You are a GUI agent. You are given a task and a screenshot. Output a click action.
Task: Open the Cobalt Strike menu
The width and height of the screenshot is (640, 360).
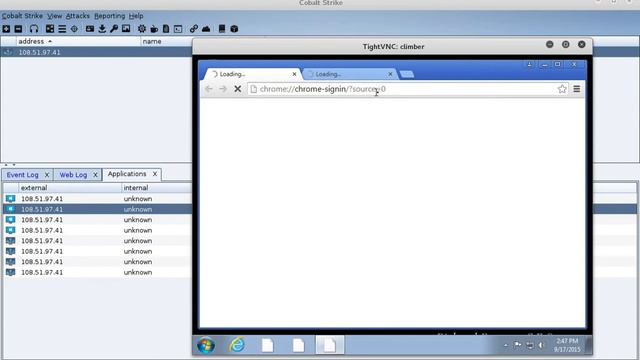point(22,16)
